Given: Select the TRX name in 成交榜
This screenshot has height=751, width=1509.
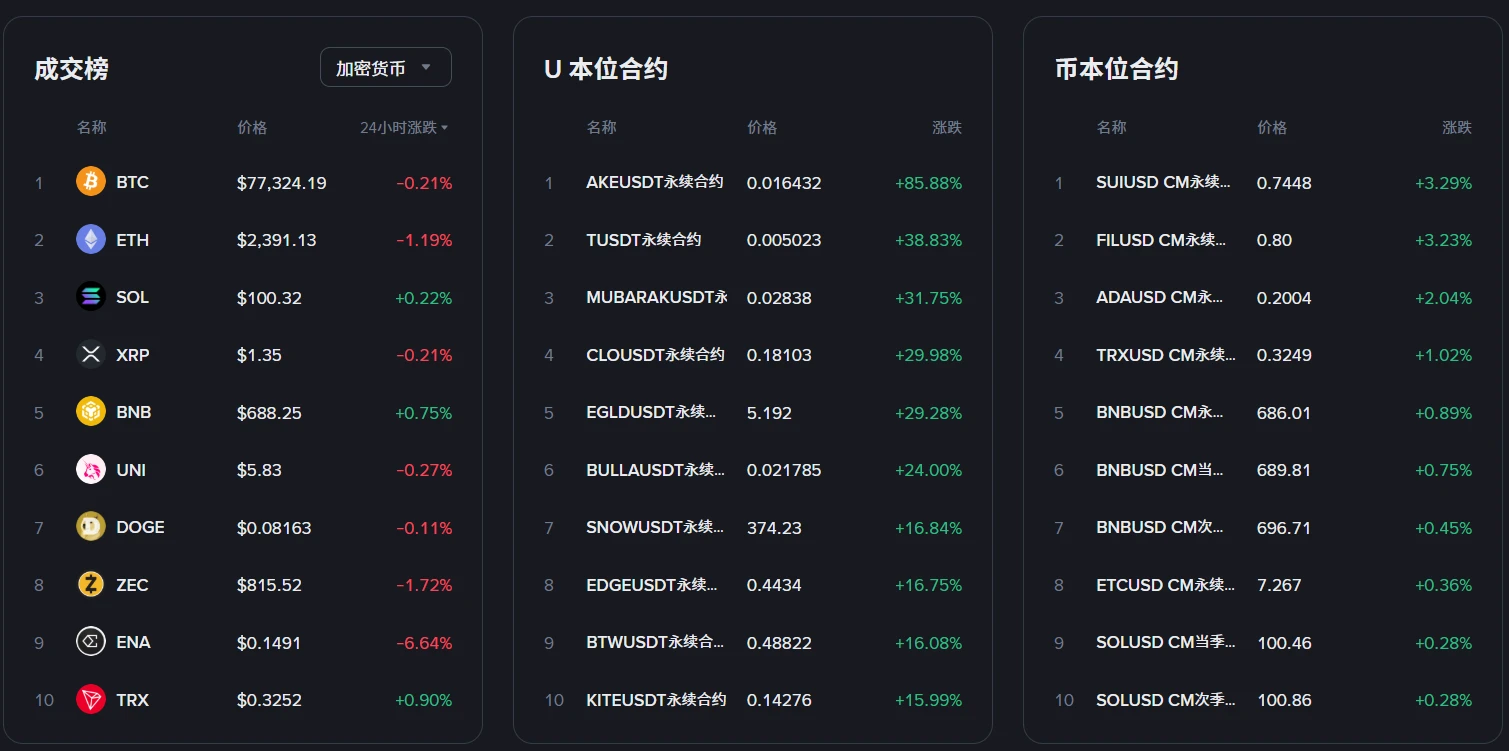Looking at the screenshot, I should (x=132, y=700).
